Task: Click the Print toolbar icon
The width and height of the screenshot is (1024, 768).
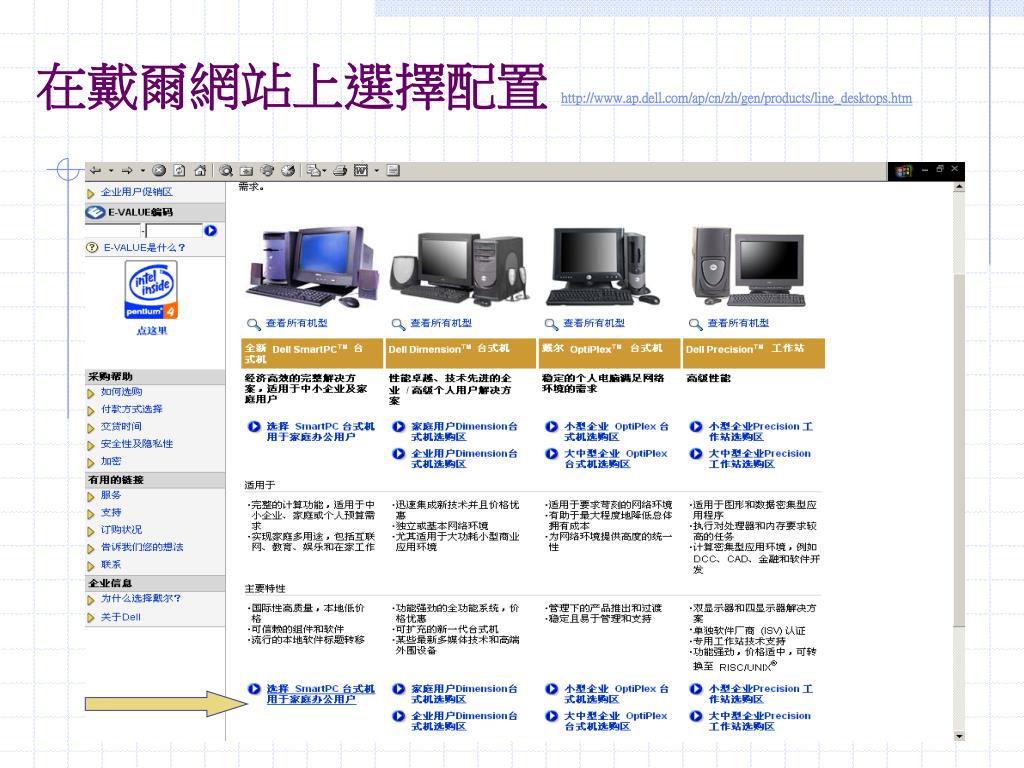Action: (x=340, y=170)
